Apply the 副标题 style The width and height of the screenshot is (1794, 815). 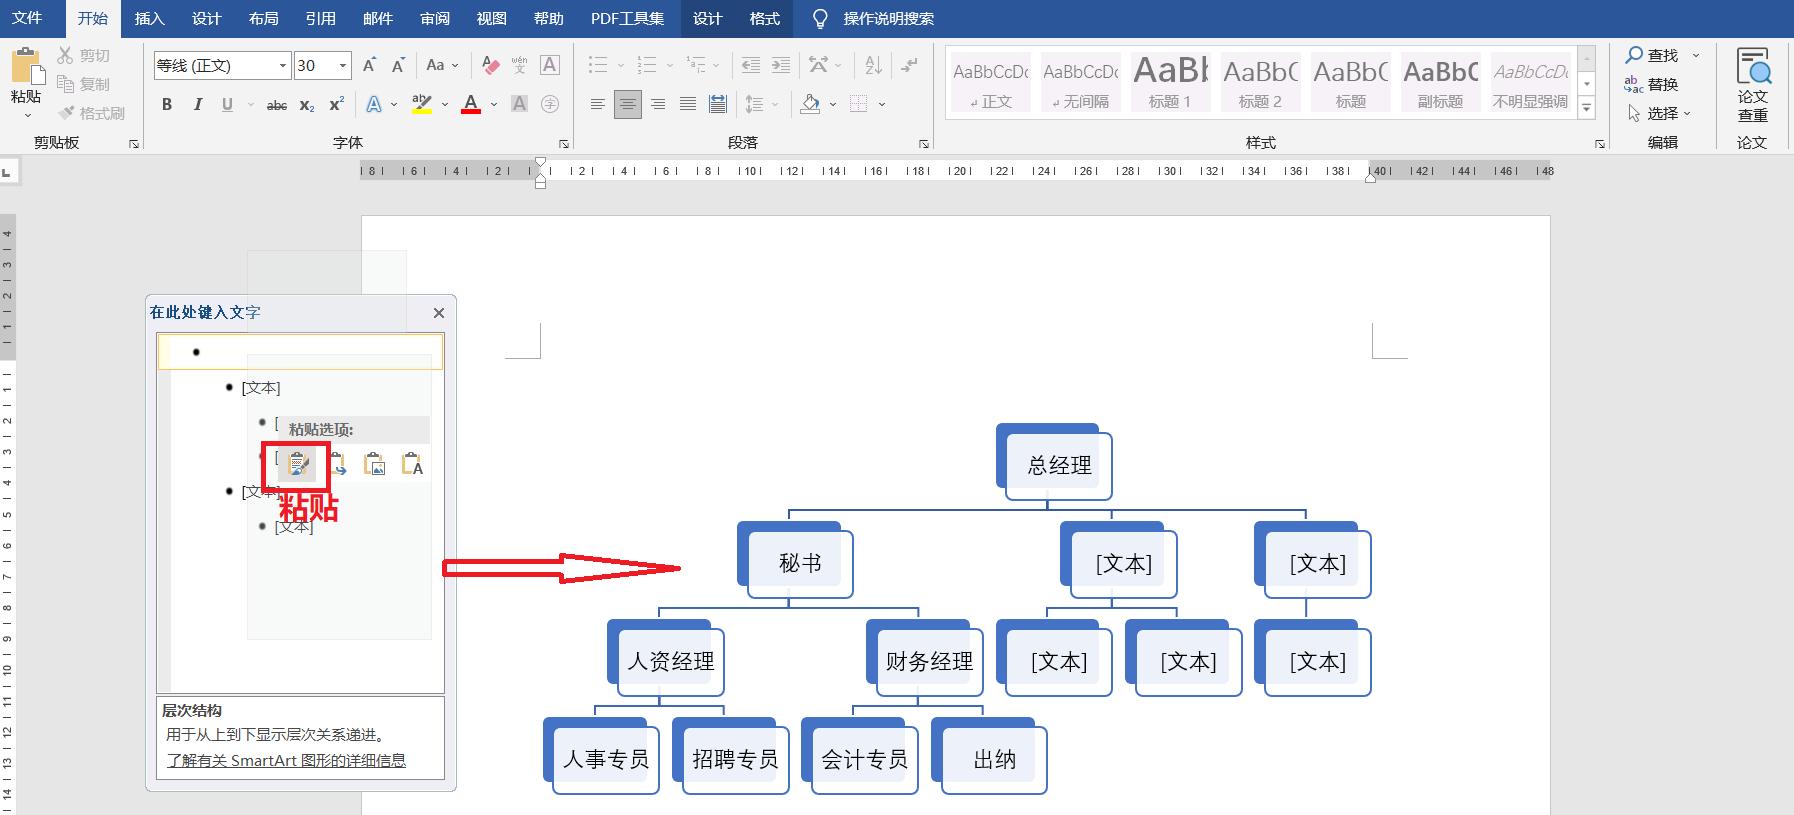[x=1440, y=81]
